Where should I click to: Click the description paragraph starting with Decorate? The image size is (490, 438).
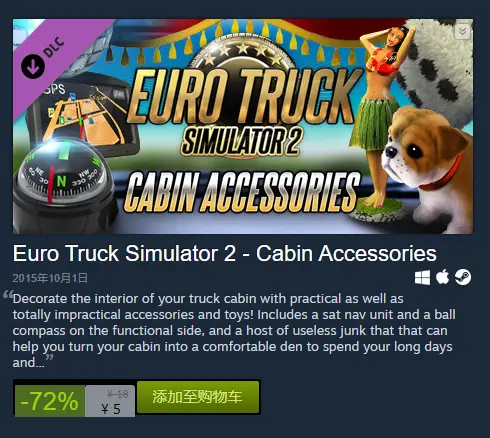[x=234, y=331]
